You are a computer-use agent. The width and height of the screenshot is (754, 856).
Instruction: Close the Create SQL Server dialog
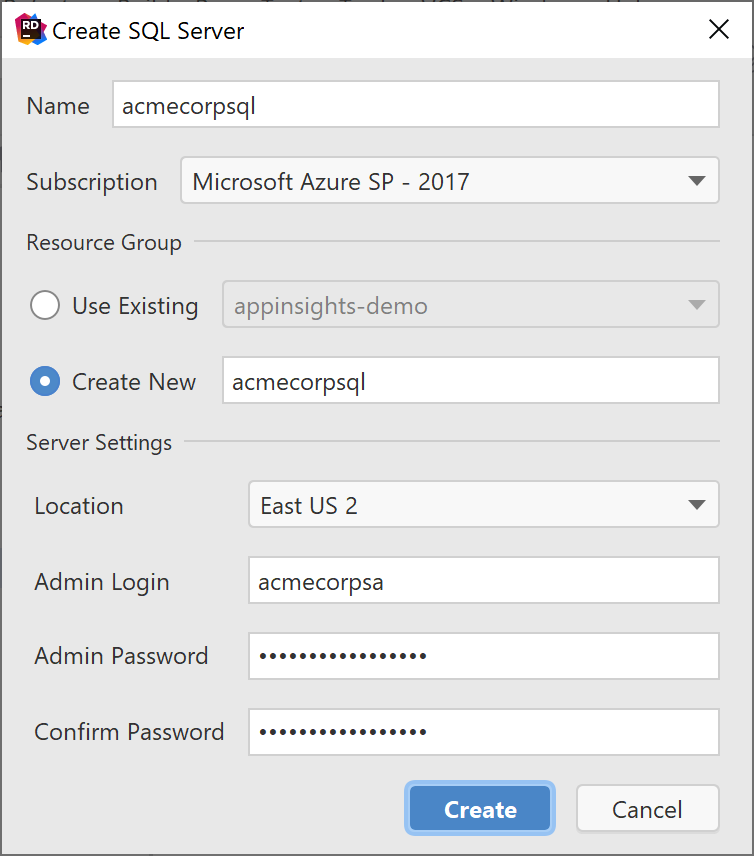719,29
